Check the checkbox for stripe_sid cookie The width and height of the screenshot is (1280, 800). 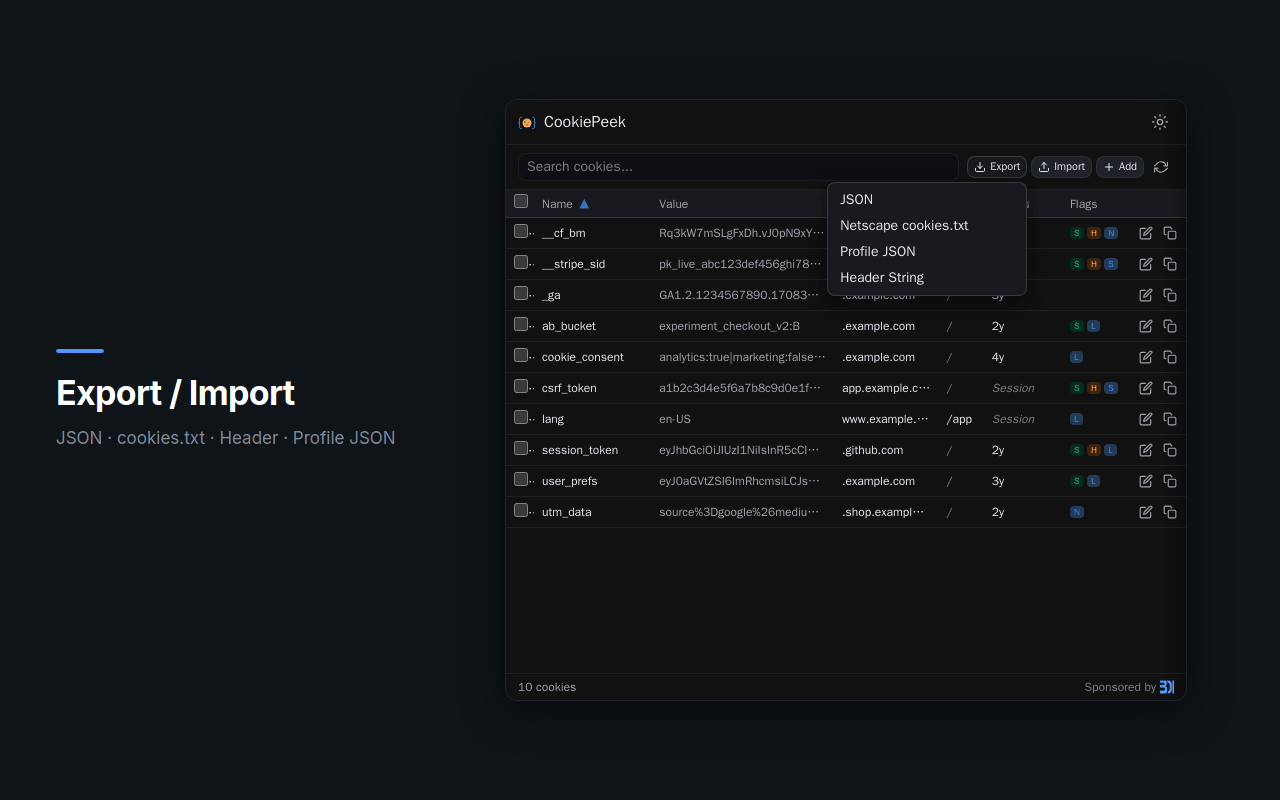click(521, 263)
